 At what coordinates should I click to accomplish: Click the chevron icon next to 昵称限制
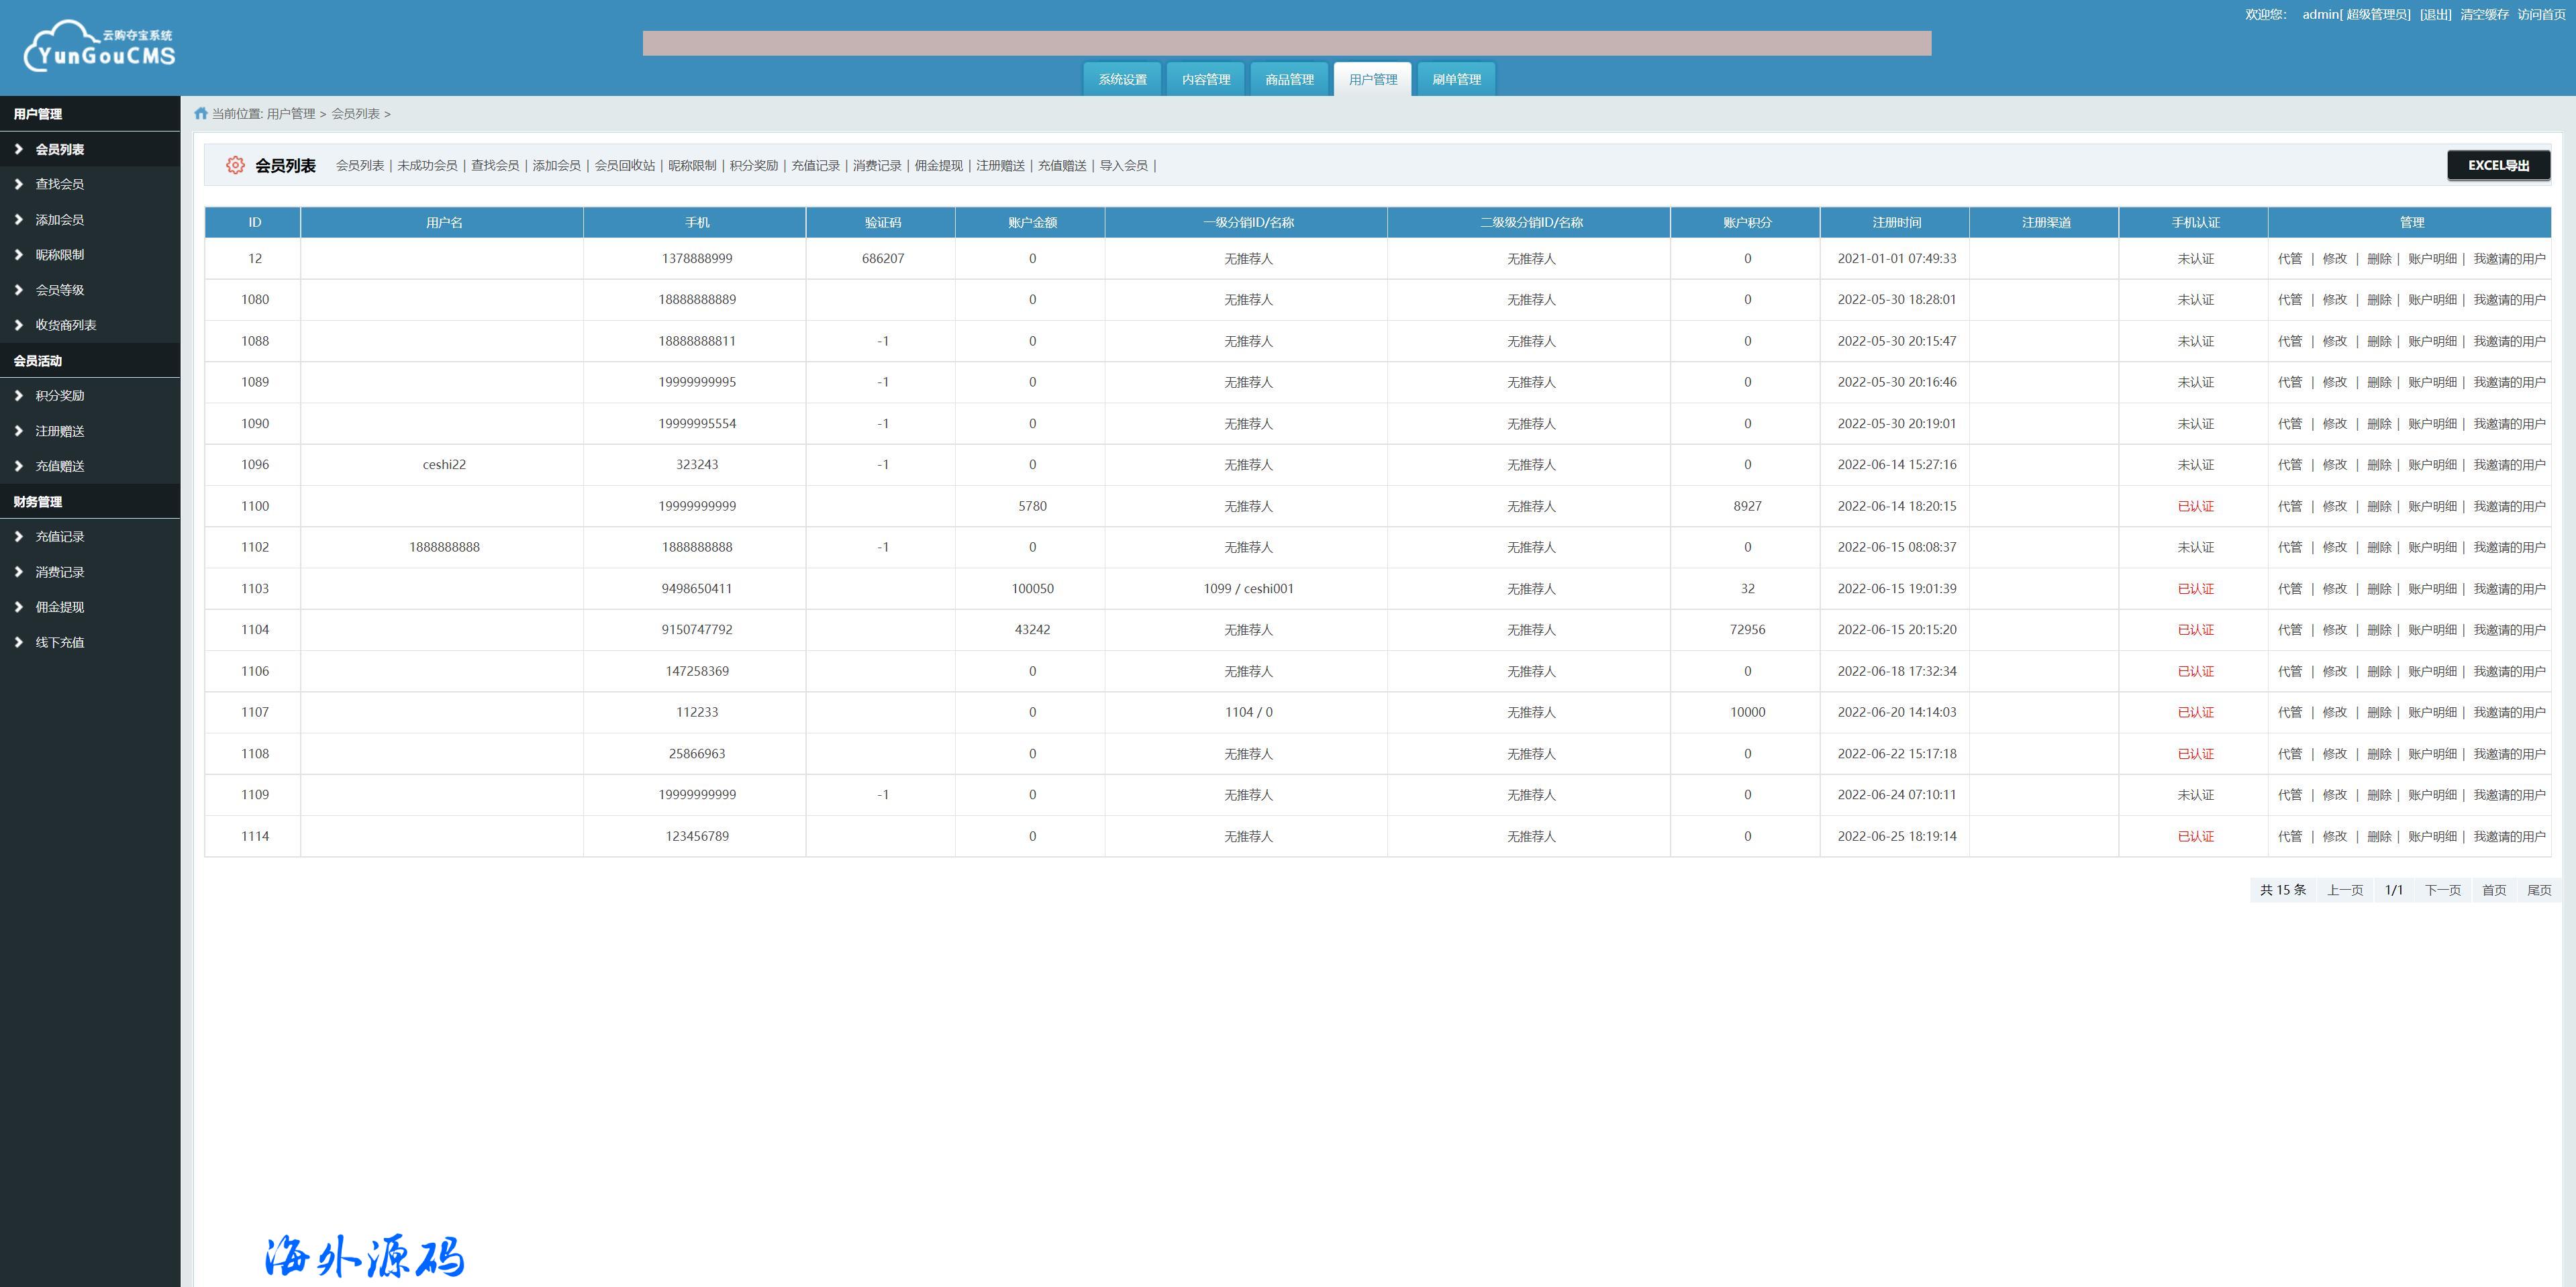[18, 254]
